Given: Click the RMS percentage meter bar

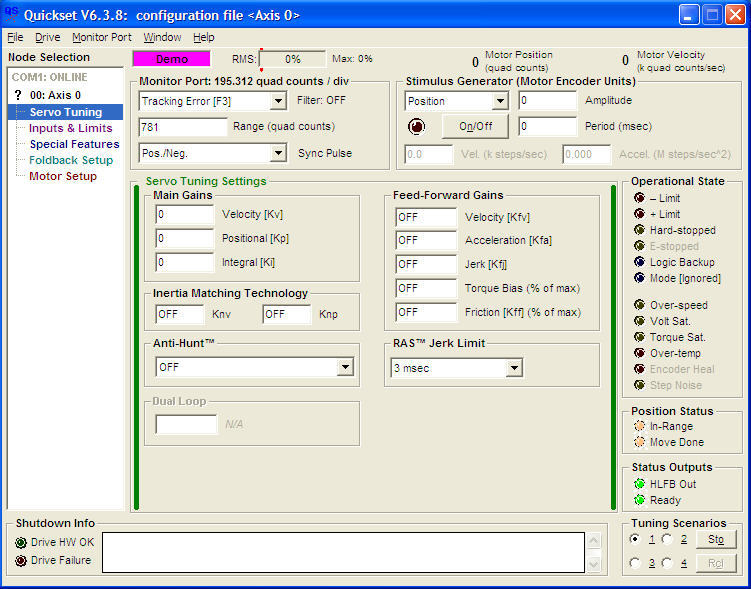Looking at the screenshot, I should 293,59.
